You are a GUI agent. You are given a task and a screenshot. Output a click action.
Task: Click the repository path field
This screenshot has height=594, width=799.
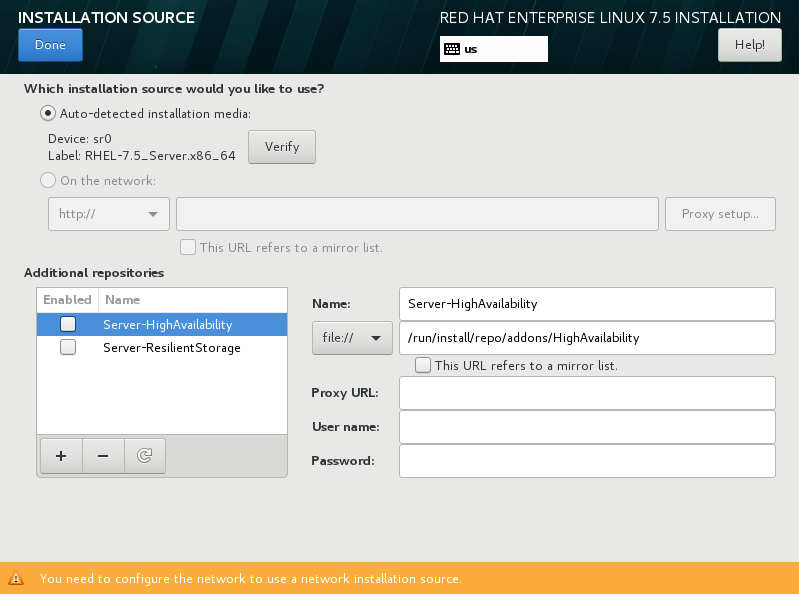[x=587, y=338]
